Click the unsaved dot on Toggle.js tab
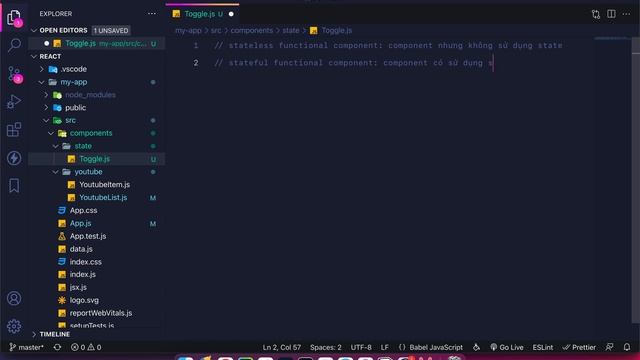The width and height of the screenshot is (640, 360). click(x=231, y=14)
